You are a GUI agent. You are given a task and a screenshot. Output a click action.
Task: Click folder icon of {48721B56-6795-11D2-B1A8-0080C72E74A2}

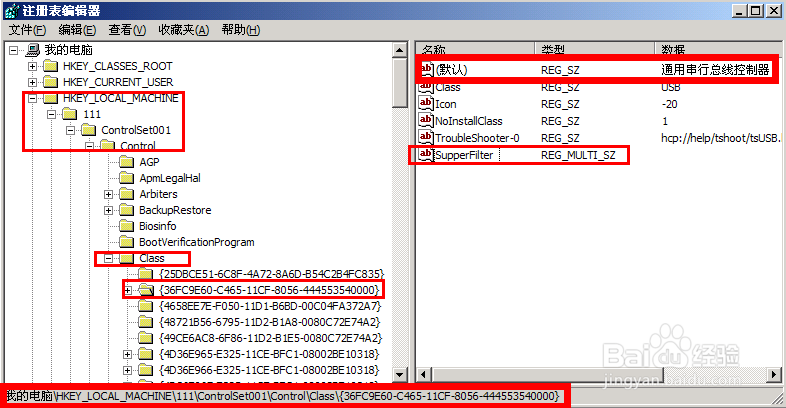(145, 322)
